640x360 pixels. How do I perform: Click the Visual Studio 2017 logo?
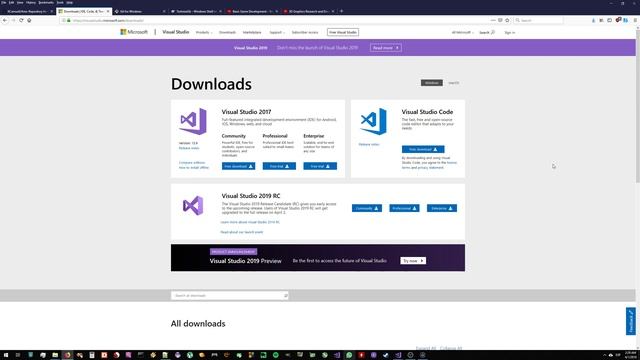click(x=193, y=121)
